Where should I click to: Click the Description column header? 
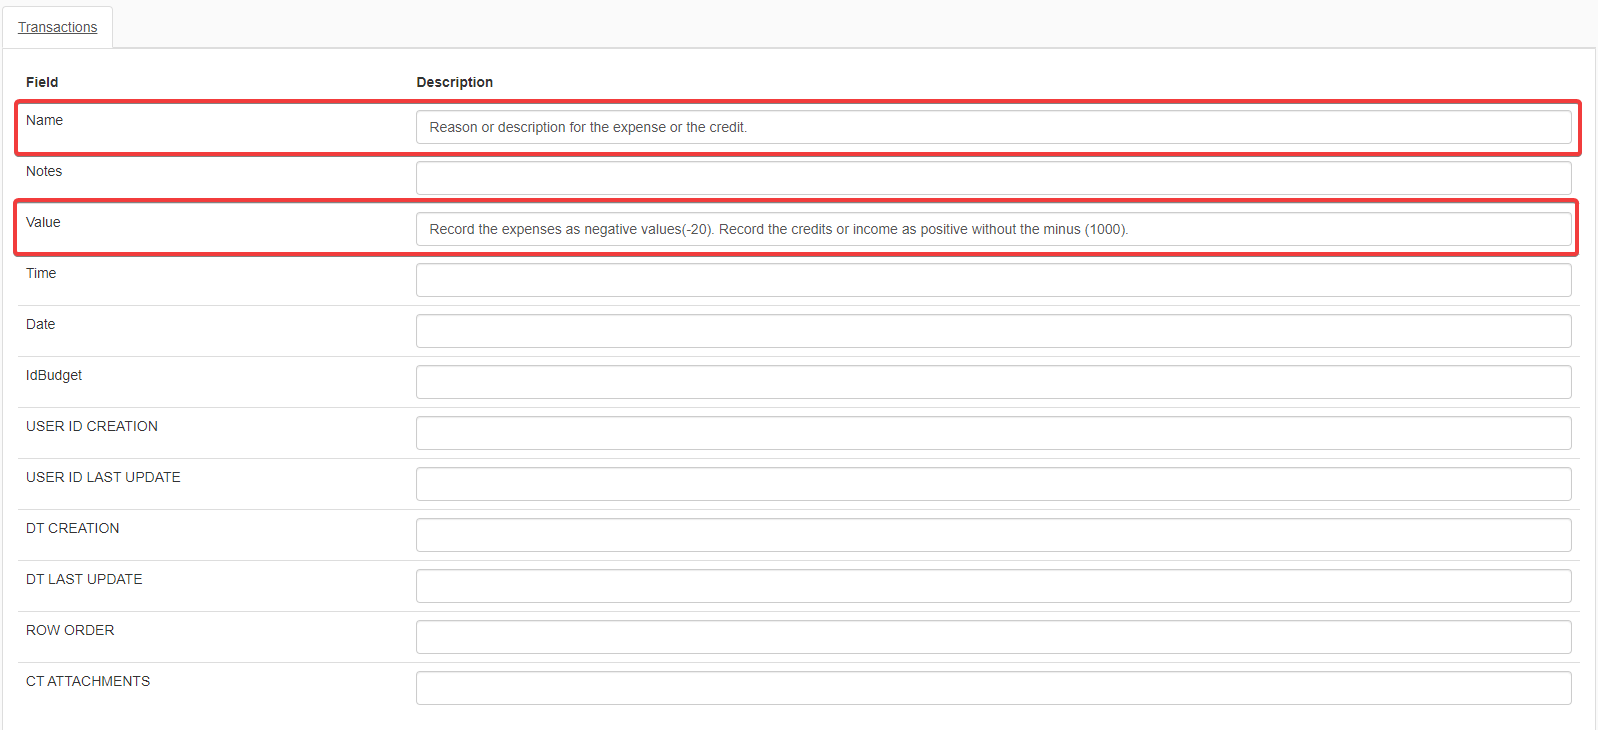[454, 82]
